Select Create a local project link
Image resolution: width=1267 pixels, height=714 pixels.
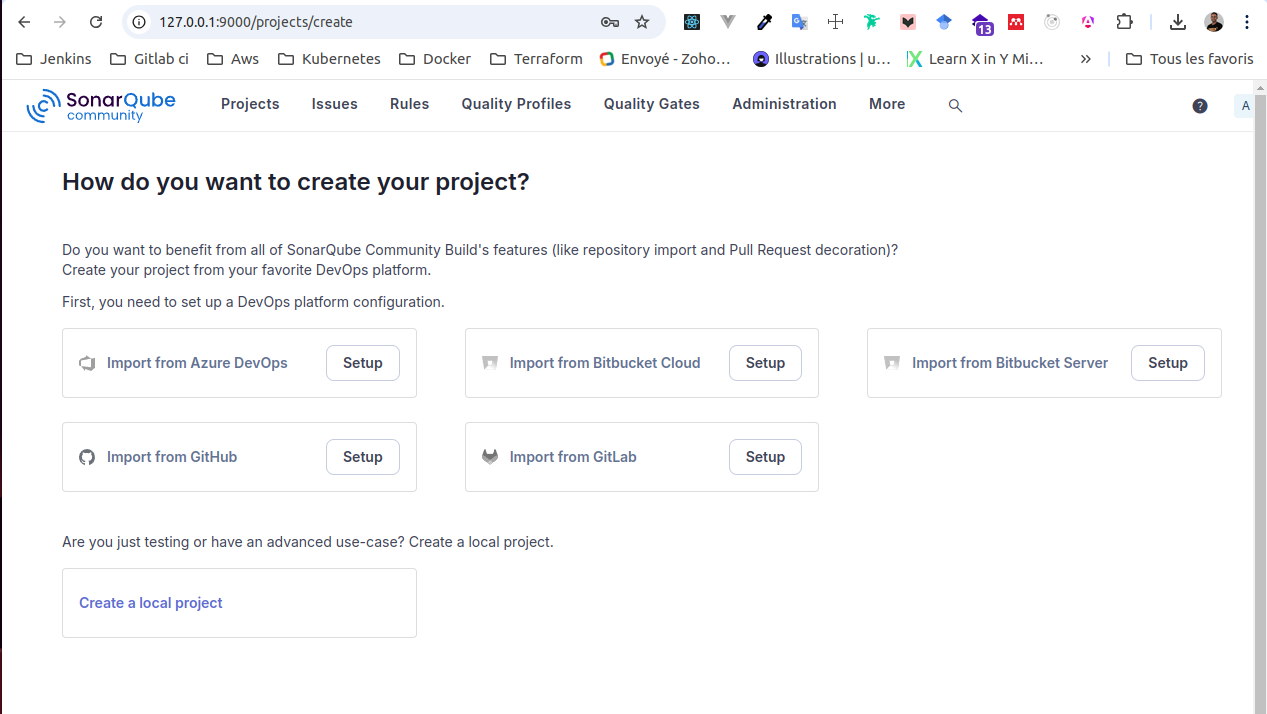point(151,603)
